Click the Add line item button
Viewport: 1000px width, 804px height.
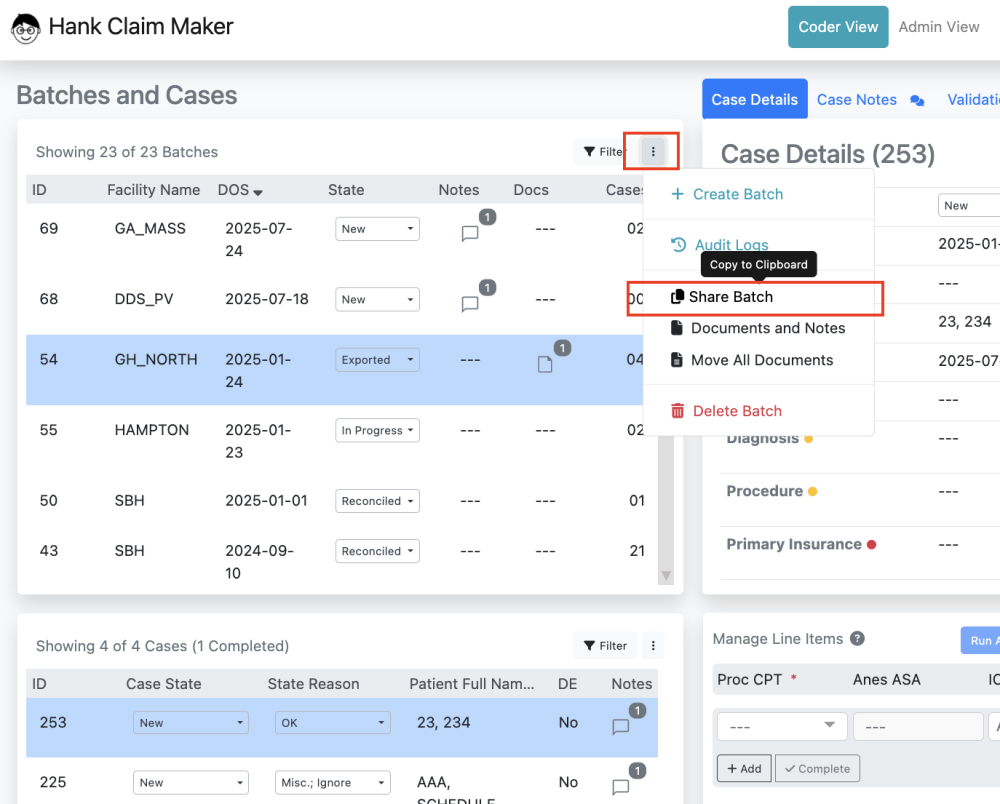744,768
